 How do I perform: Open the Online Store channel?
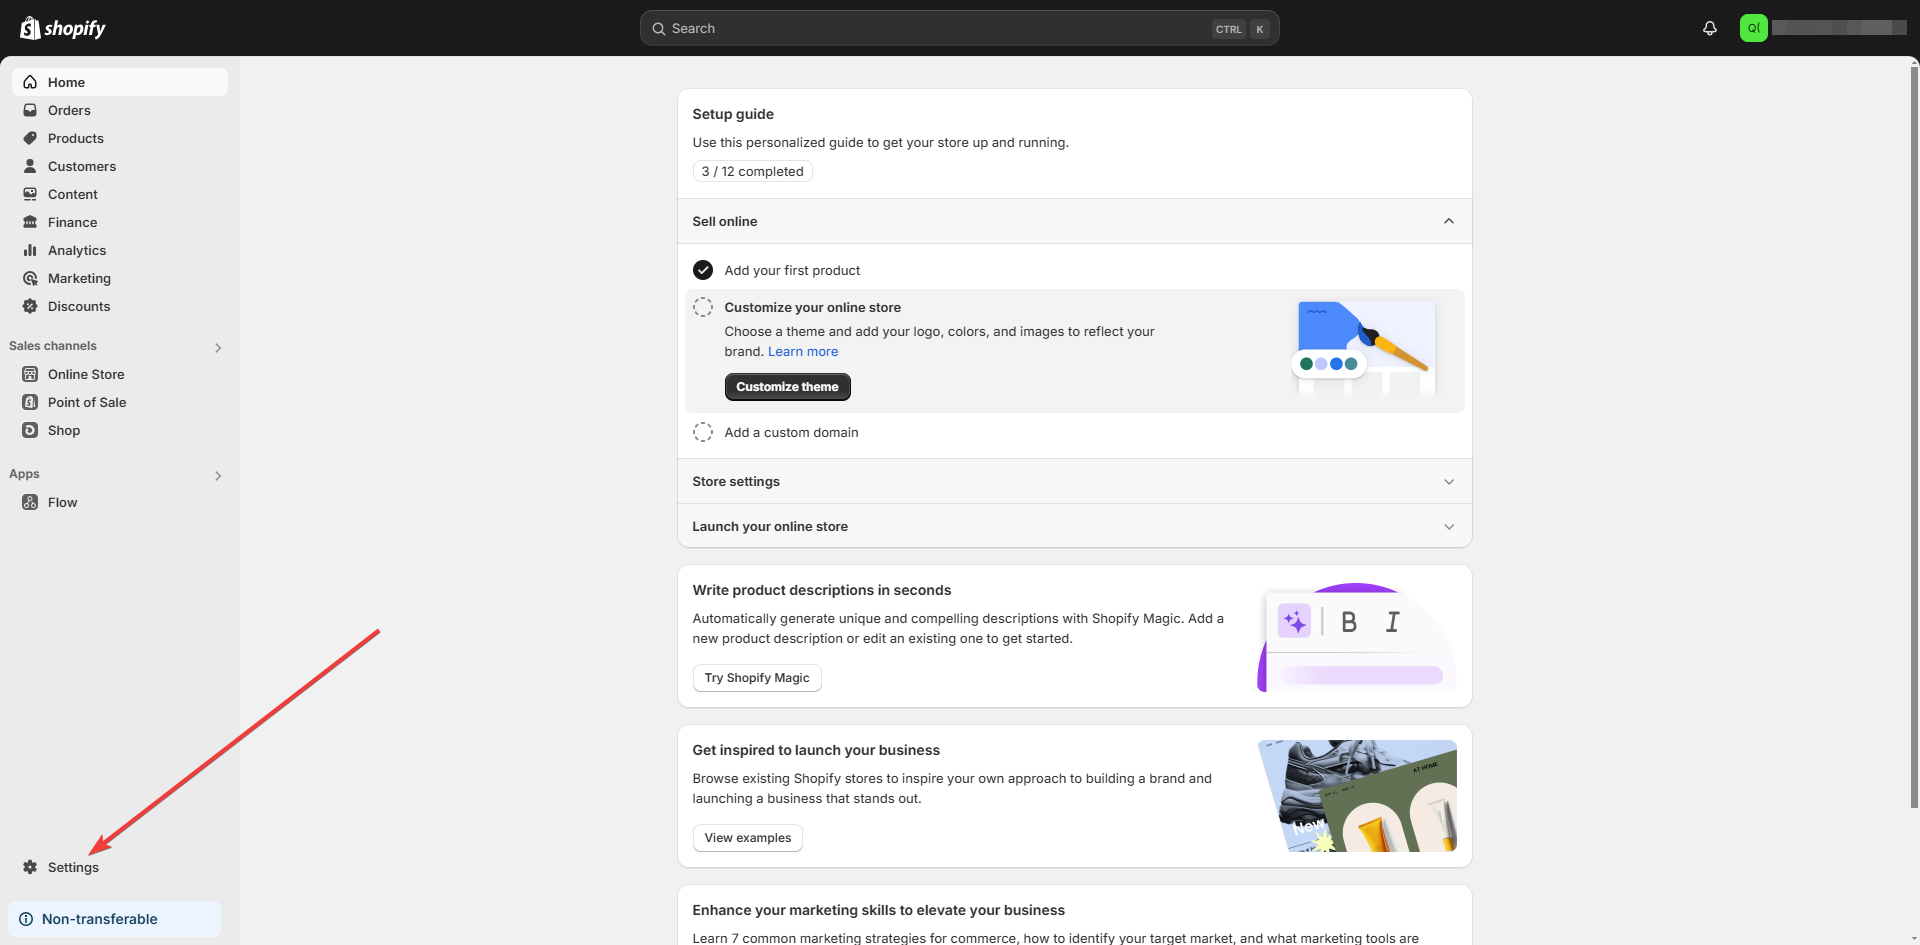tap(85, 374)
